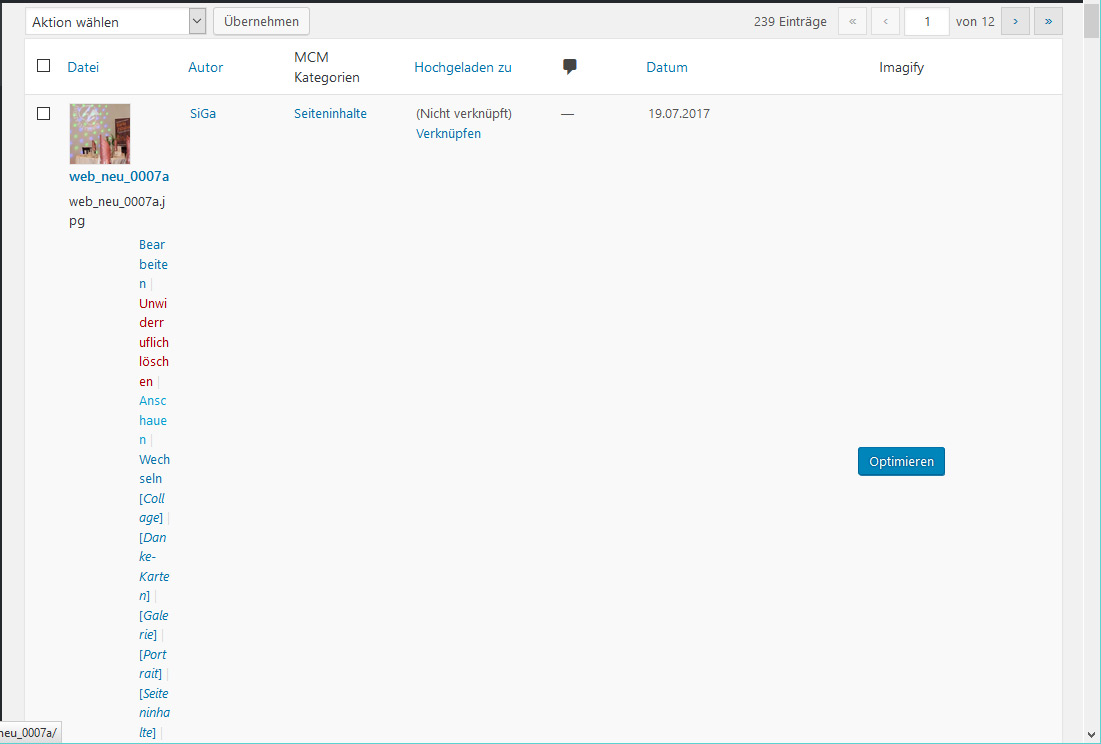Go to the next page using the › arrow
The image size is (1101, 744).
point(1015,20)
